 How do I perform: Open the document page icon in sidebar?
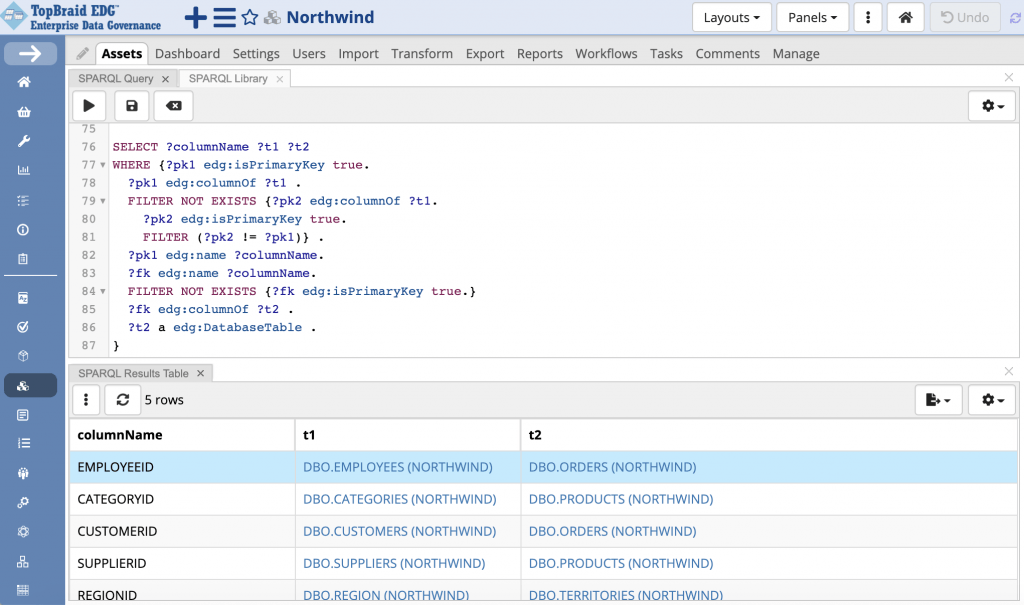[x=24, y=415]
